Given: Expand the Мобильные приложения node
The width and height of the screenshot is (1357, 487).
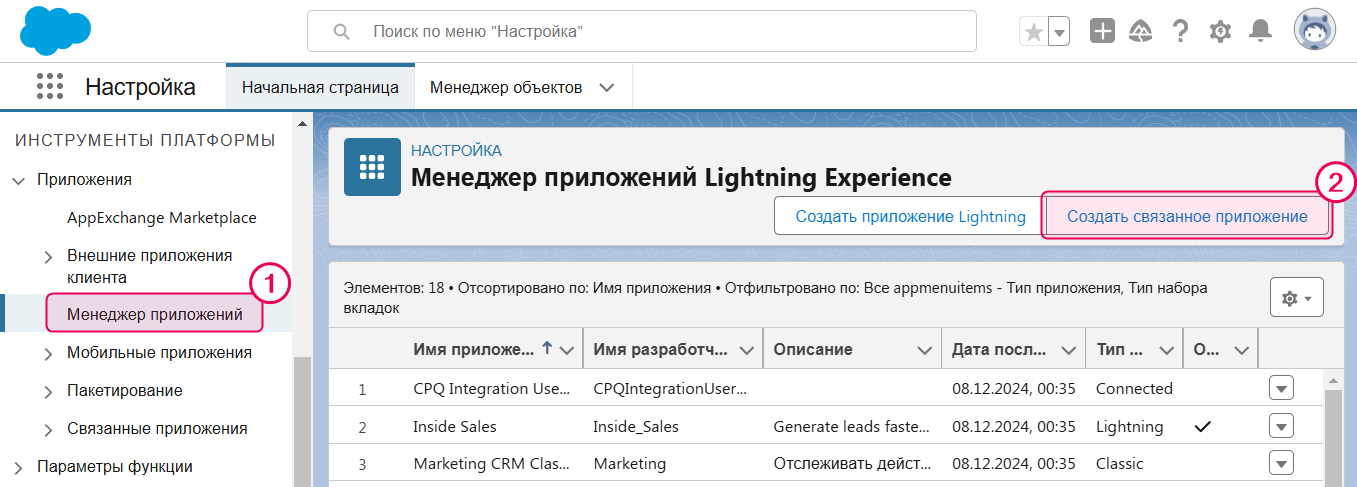Looking at the screenshot, I should point(48,353).
